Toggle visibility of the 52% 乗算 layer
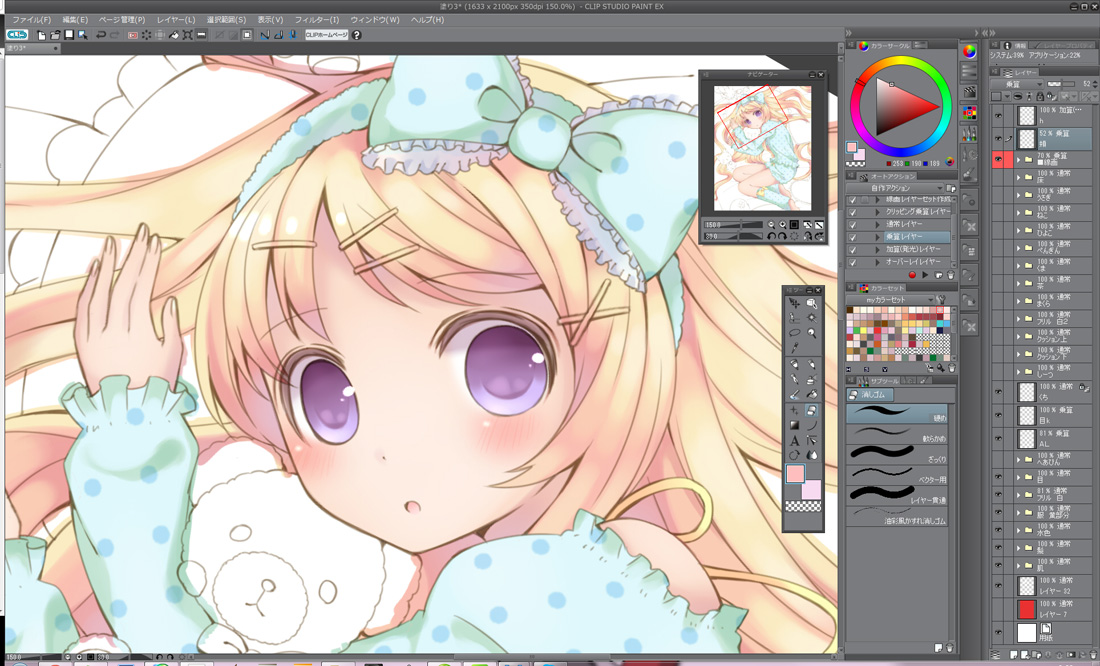 pos(998,138)
